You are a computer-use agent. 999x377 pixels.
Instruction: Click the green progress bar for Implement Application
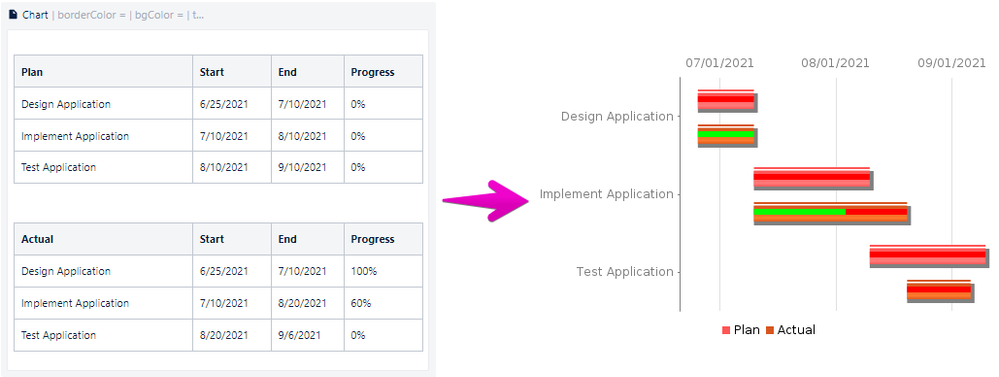click(x=800, y=212)
